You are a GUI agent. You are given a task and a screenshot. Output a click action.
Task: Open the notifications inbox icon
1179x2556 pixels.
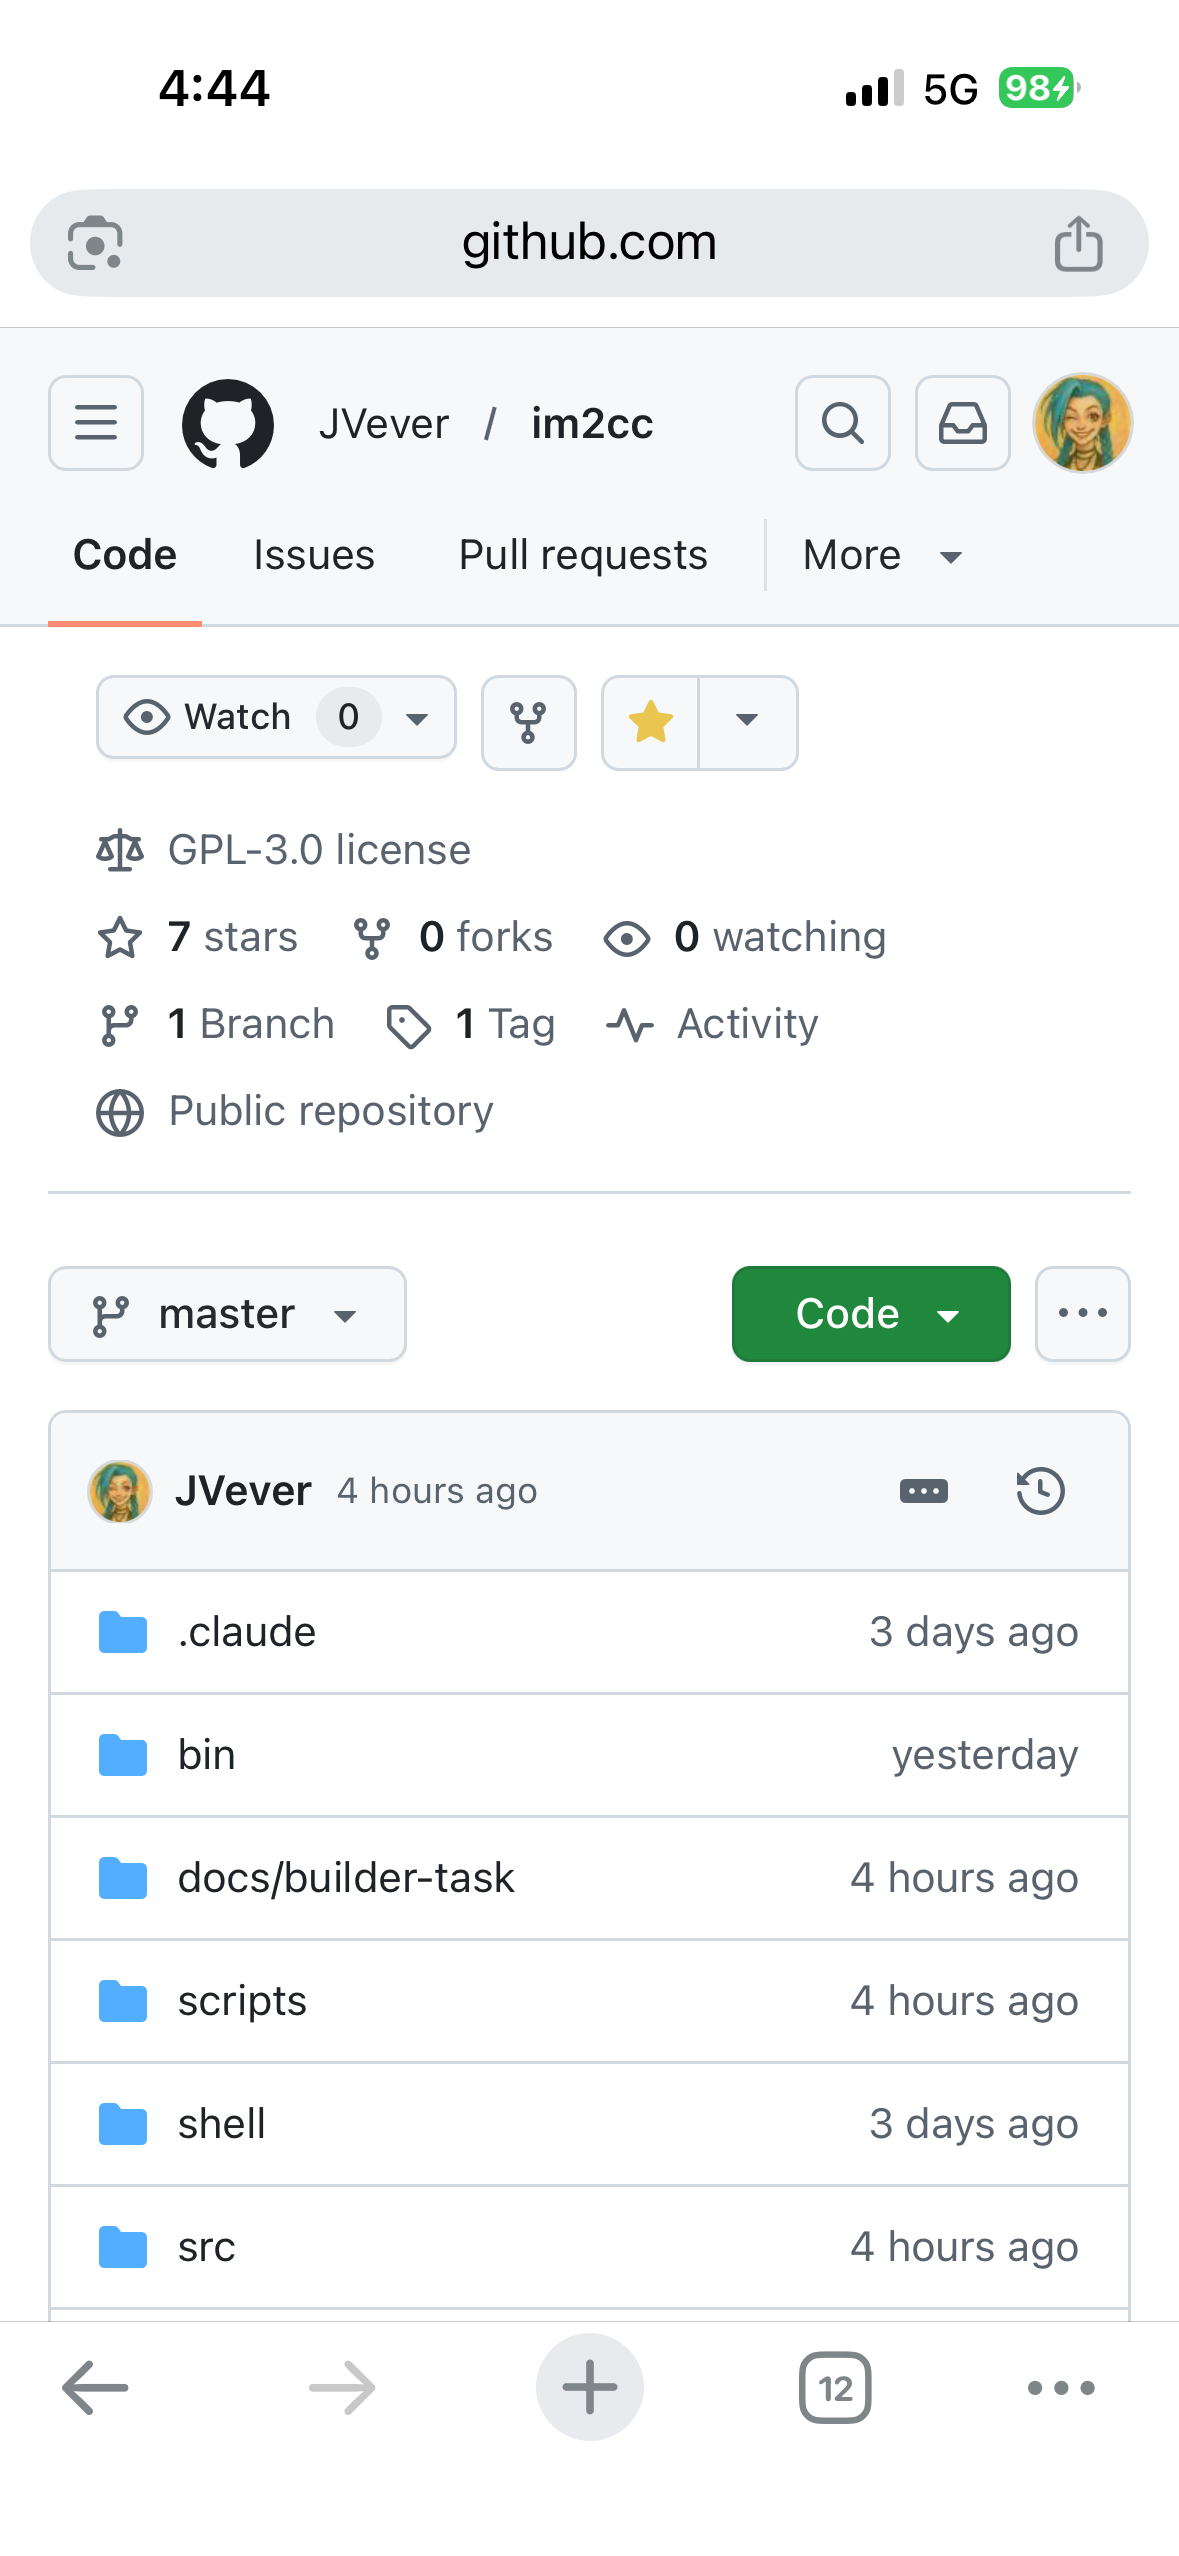962,423
